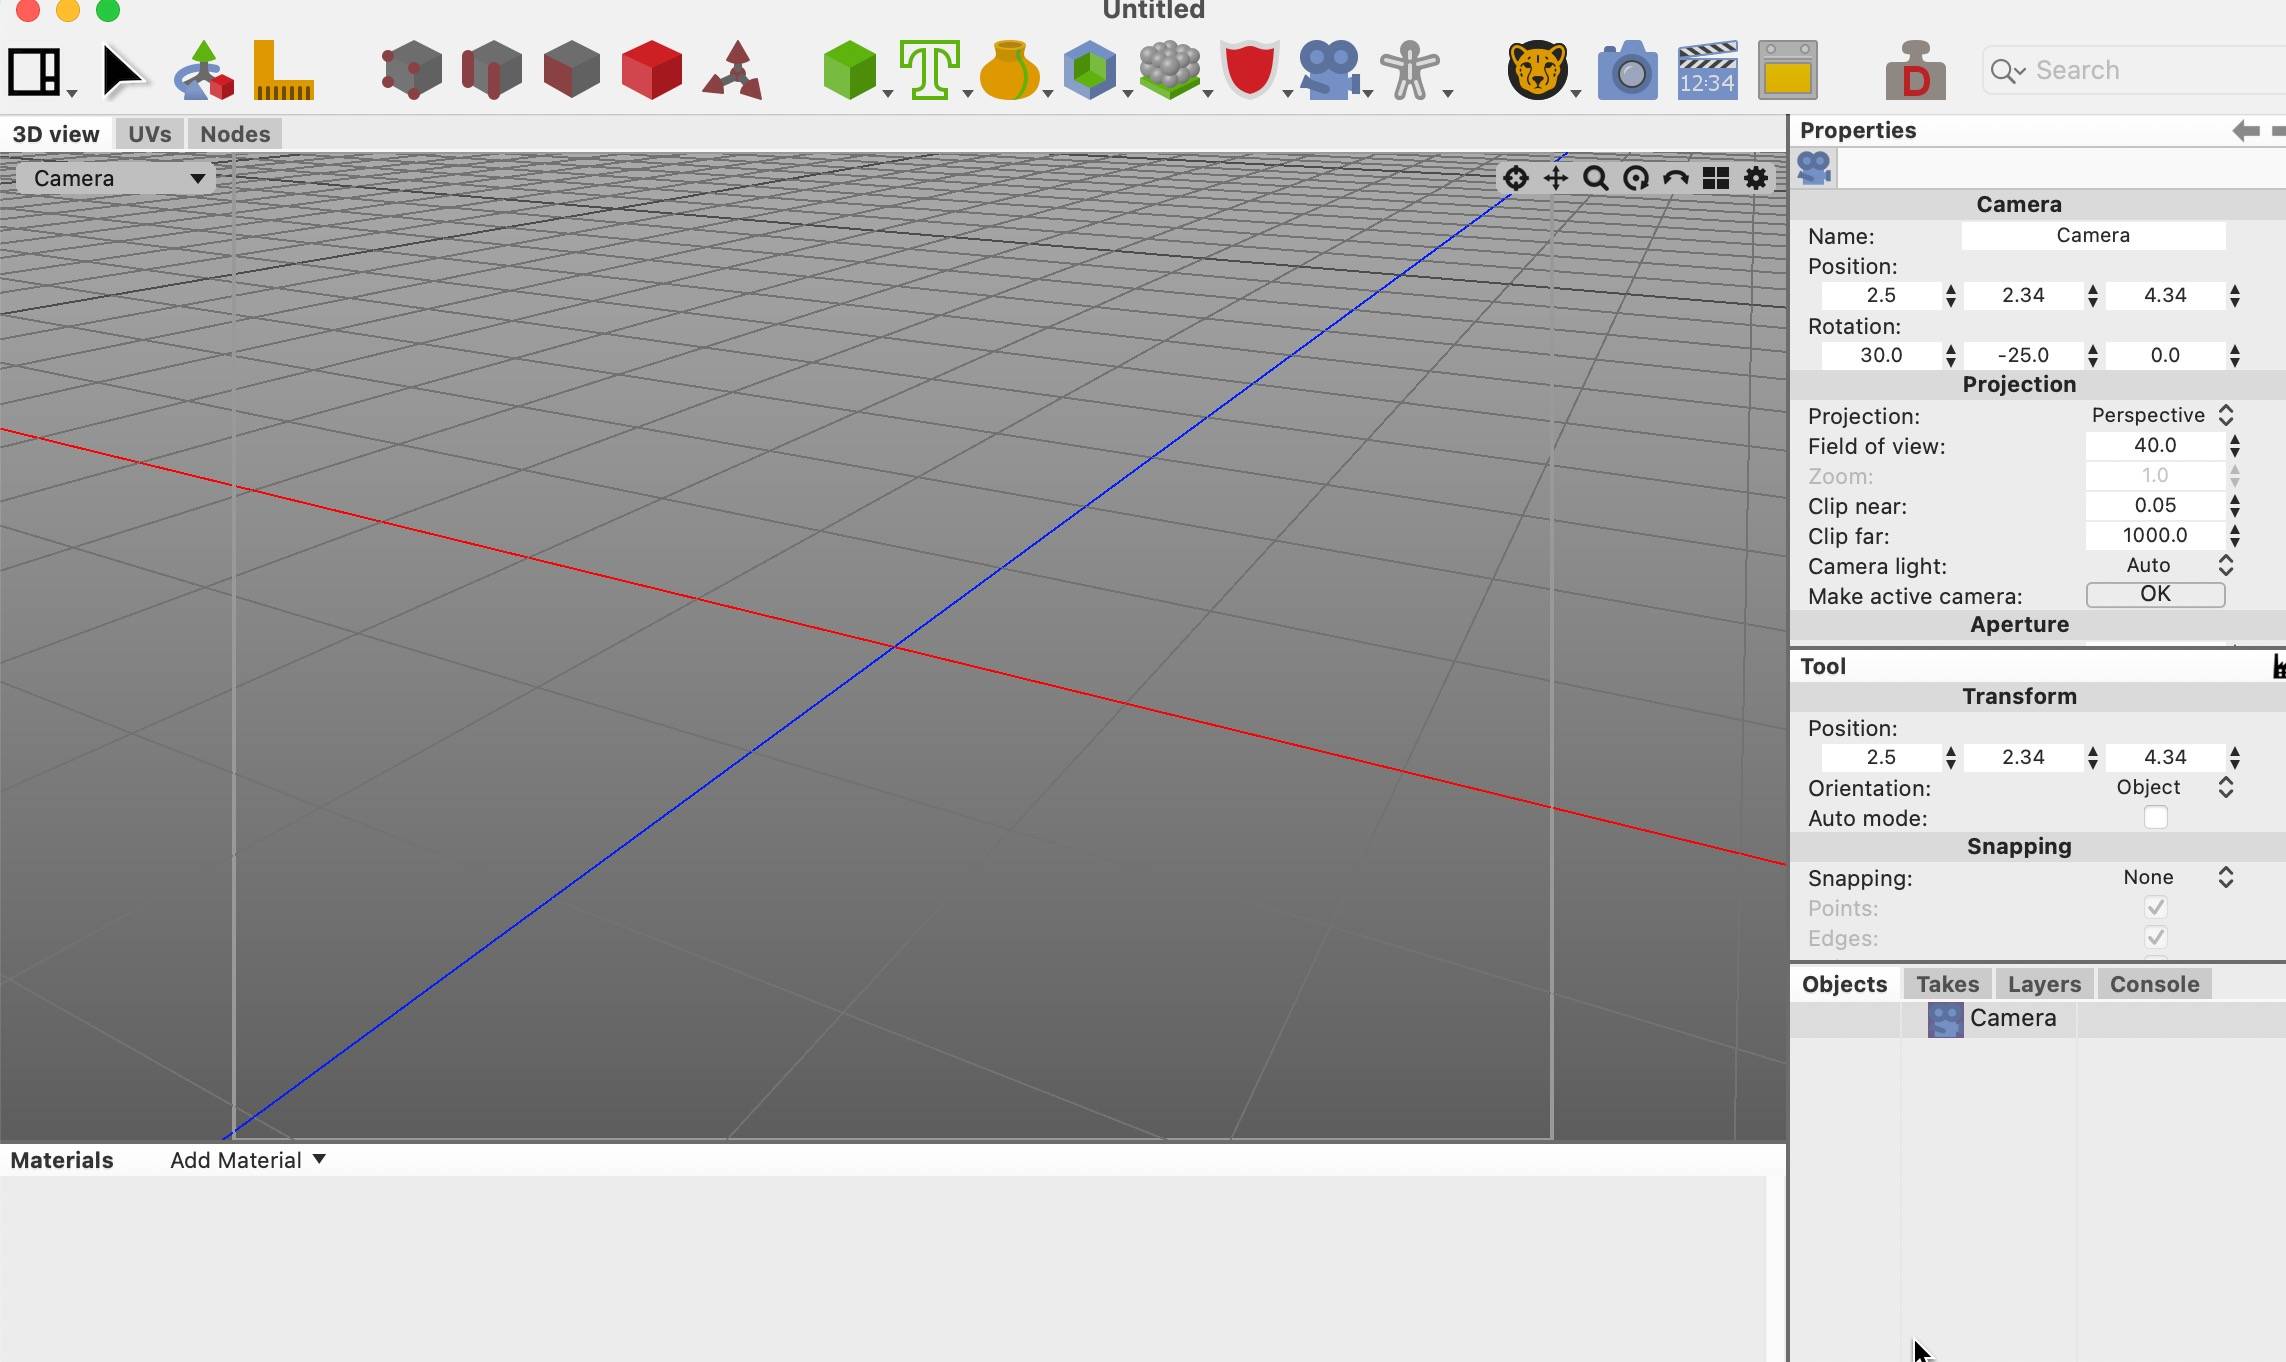
Task: Open the Projection Perspective dropdown
Action: [x=2160, y=415]
